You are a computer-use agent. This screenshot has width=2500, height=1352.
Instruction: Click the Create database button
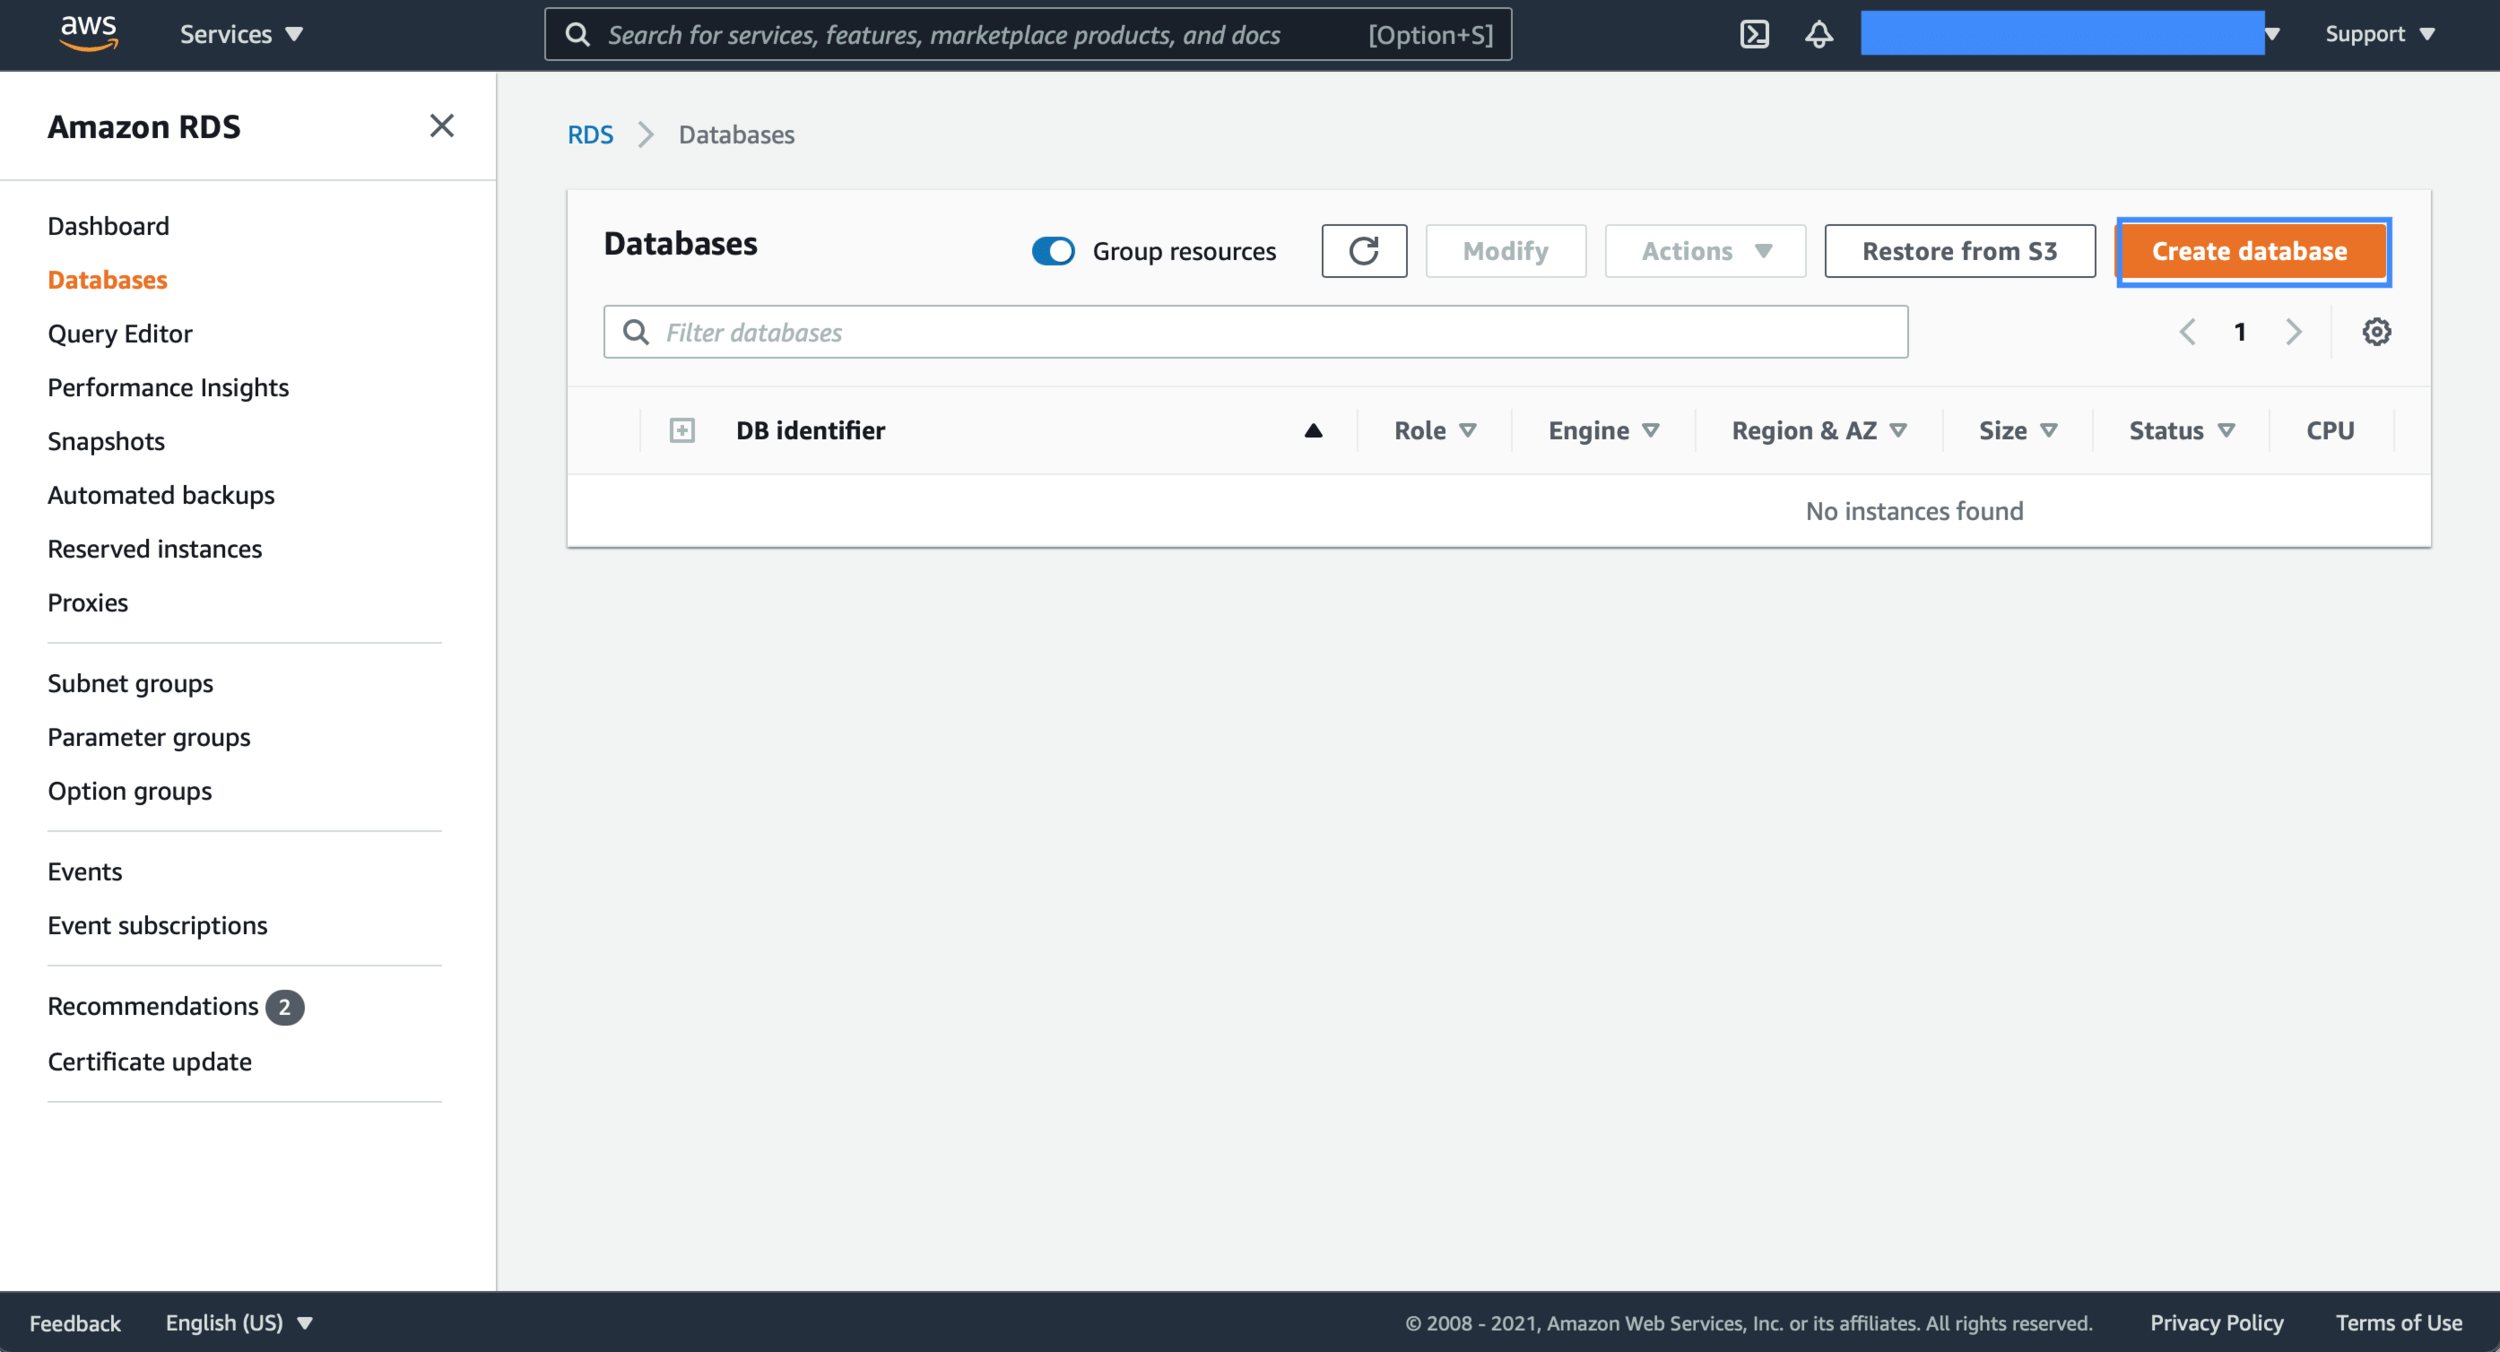point(2250,251)
